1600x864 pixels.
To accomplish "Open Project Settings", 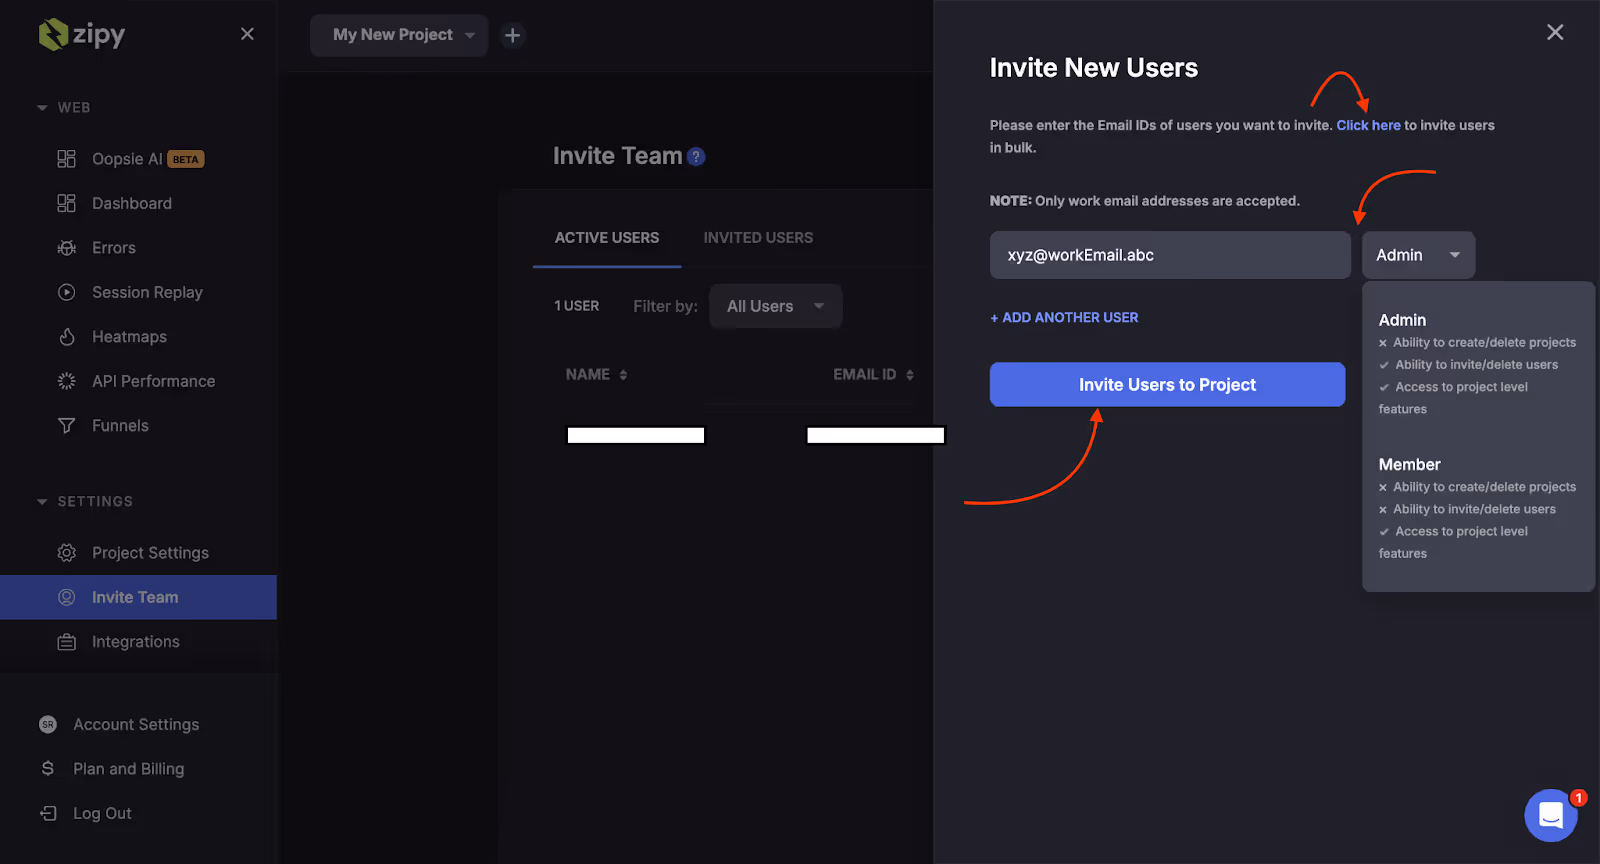I will (150, 553).
